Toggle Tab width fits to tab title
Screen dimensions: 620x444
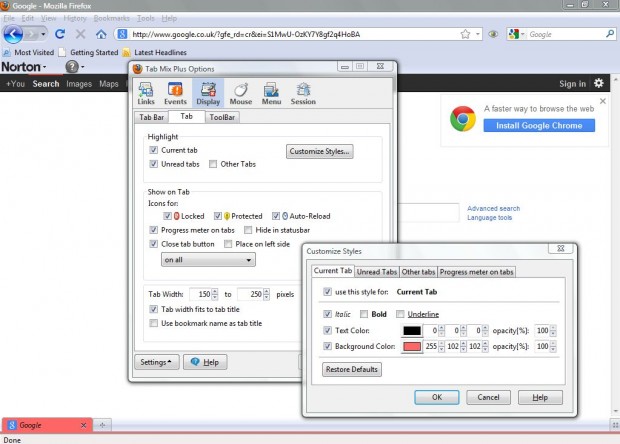point(153,310)
